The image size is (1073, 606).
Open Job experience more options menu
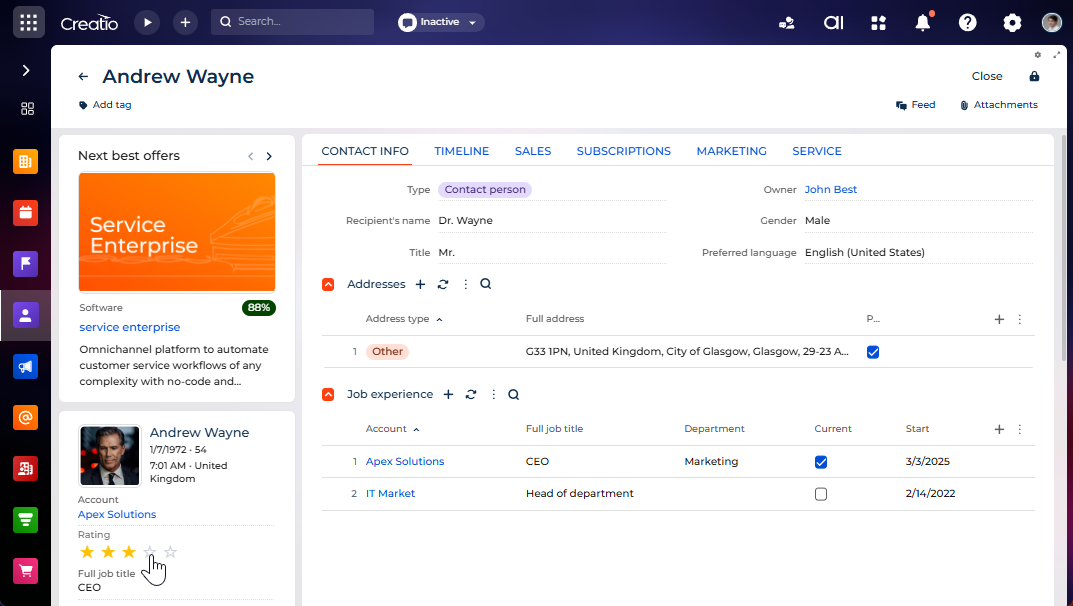493,394
